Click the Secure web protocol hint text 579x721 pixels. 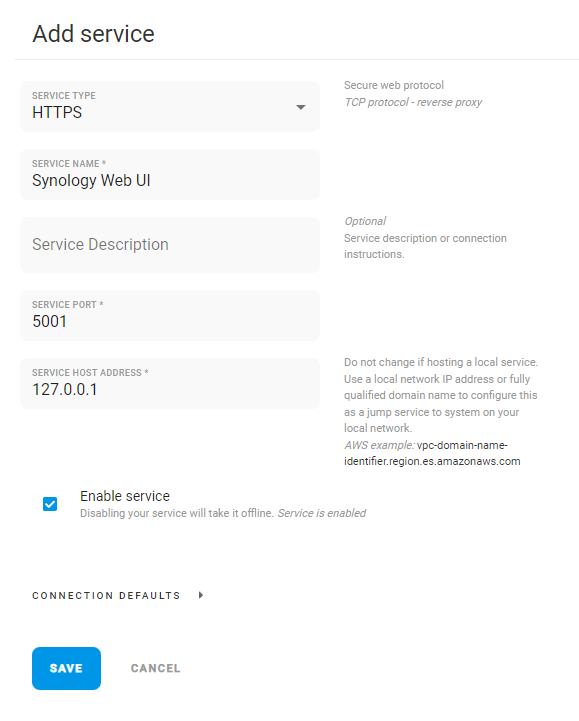[x=394, y=85]
